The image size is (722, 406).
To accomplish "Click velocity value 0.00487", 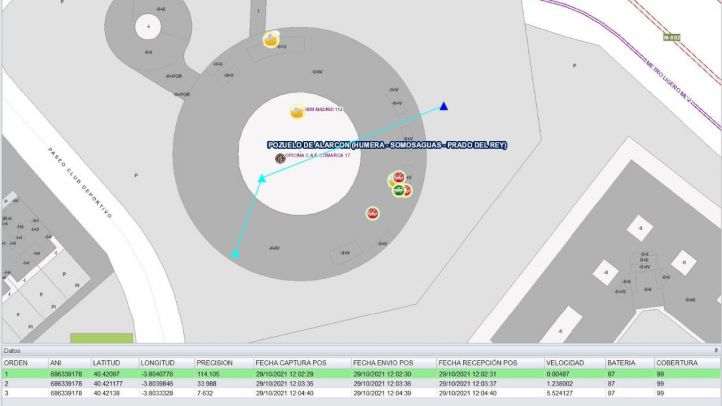I will coord(558,374).
